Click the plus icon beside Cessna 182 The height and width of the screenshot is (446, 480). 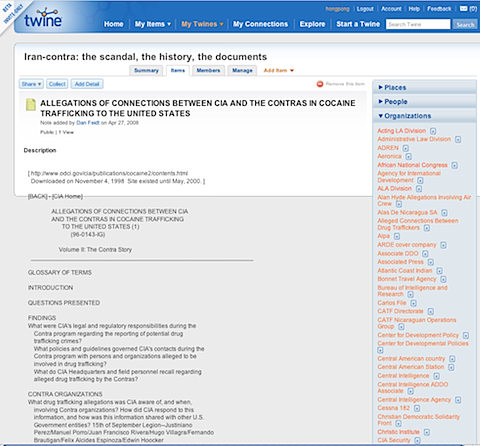pyautogui.click(x=417, y=408)
